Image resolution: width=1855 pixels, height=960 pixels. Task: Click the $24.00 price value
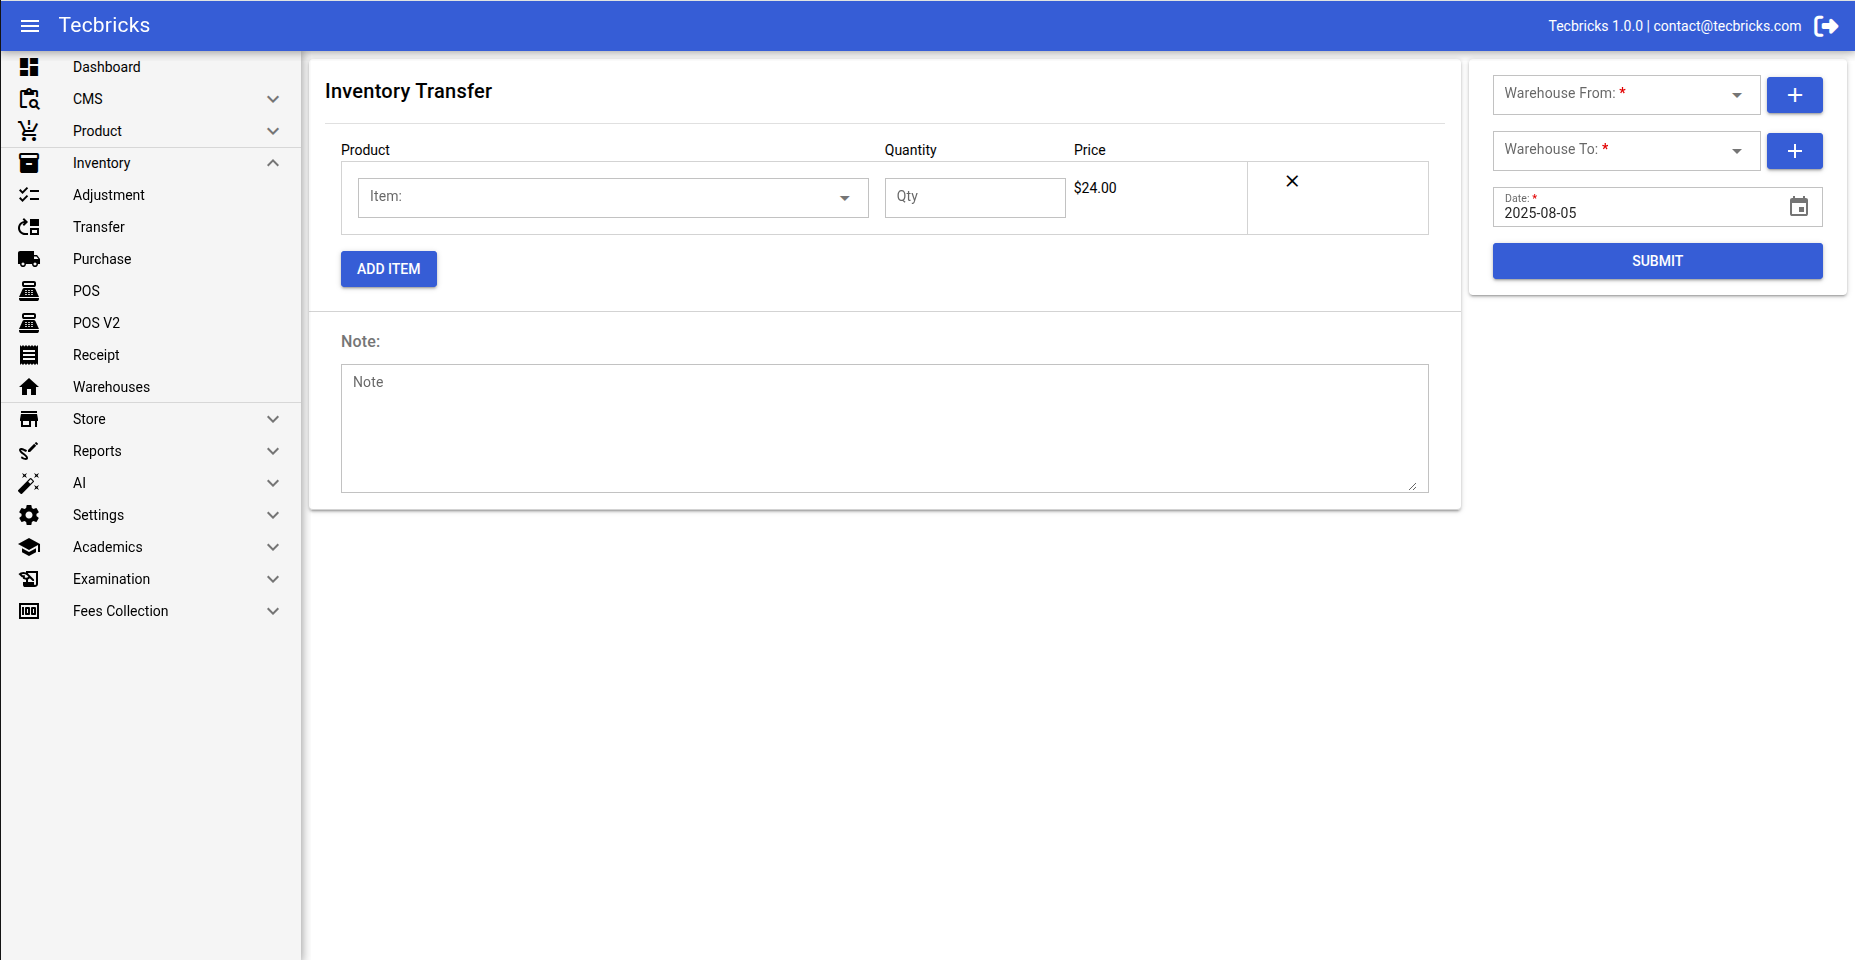pyautogui.click(x=1095, y=188)
